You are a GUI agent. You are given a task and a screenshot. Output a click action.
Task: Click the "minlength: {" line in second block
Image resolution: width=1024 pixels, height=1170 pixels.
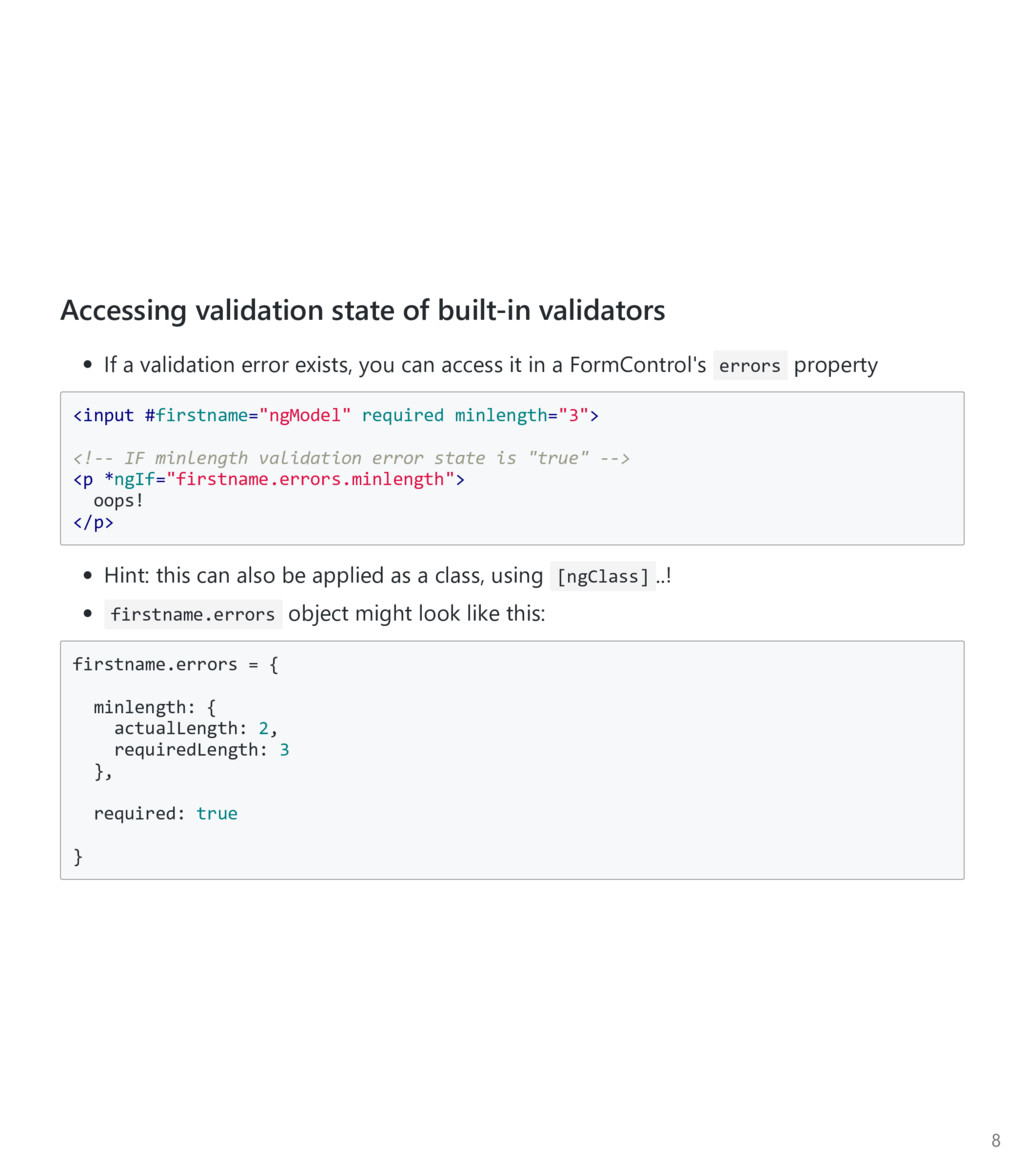(x=154, y=708)
